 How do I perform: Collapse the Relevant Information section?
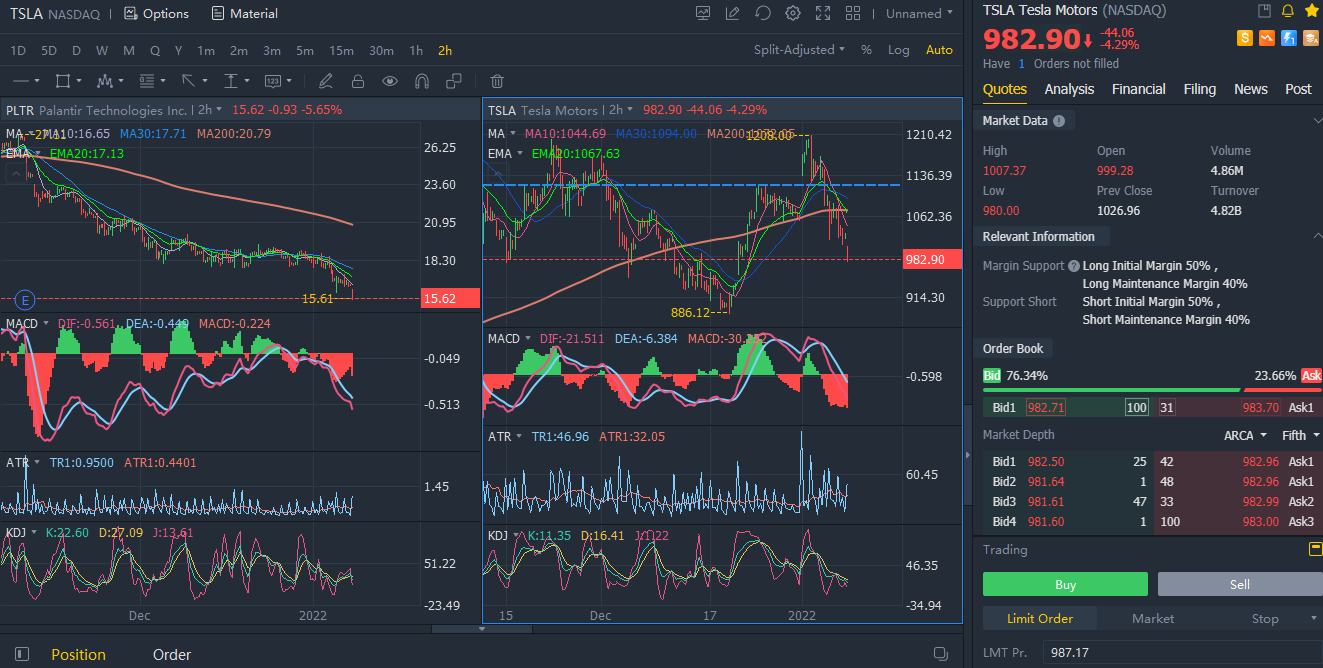1316,237
